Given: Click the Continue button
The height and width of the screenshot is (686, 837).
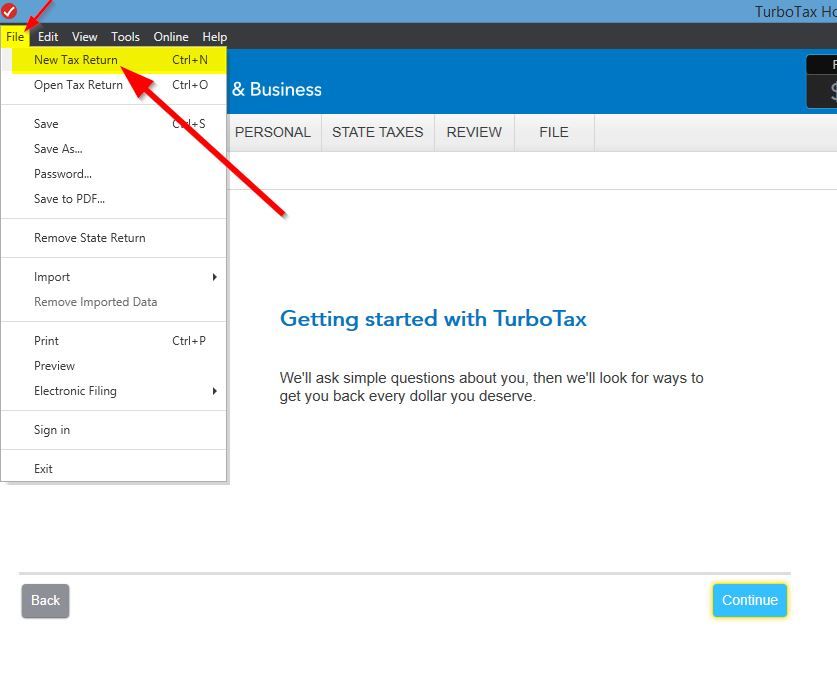Looking at the screenshot, I should pos(750,600).
